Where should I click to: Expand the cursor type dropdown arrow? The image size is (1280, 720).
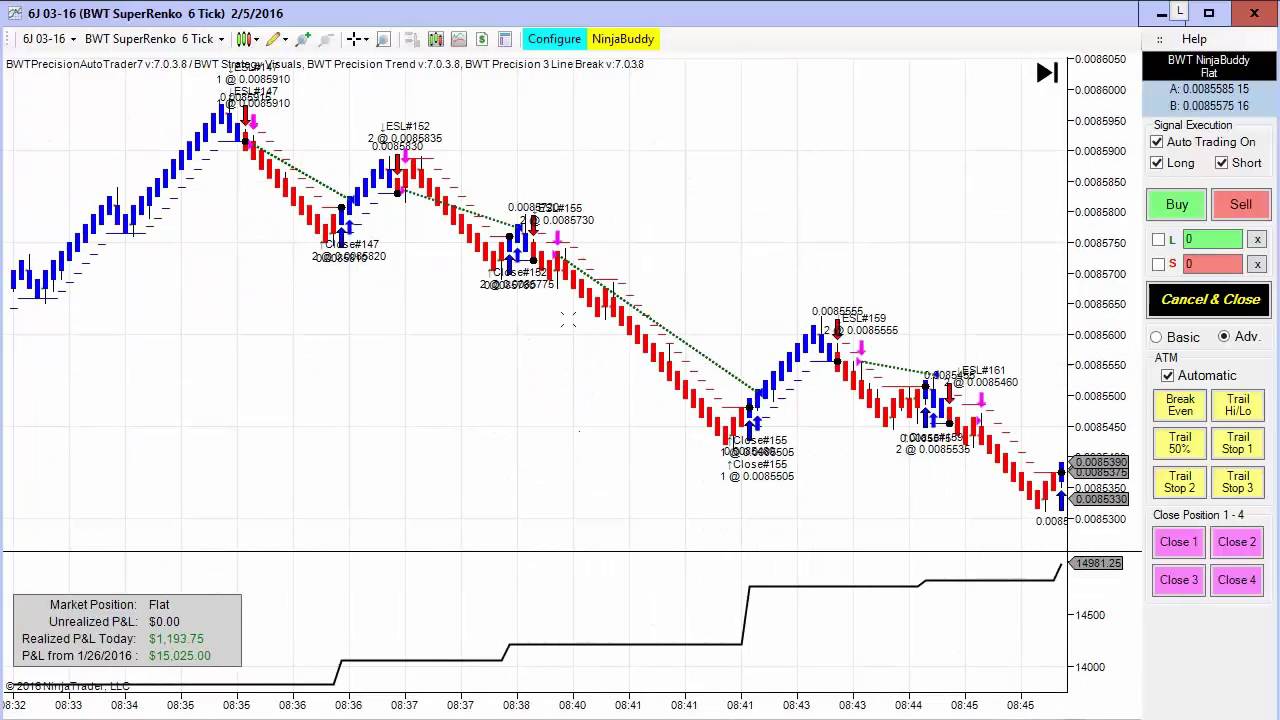point(366,39)
